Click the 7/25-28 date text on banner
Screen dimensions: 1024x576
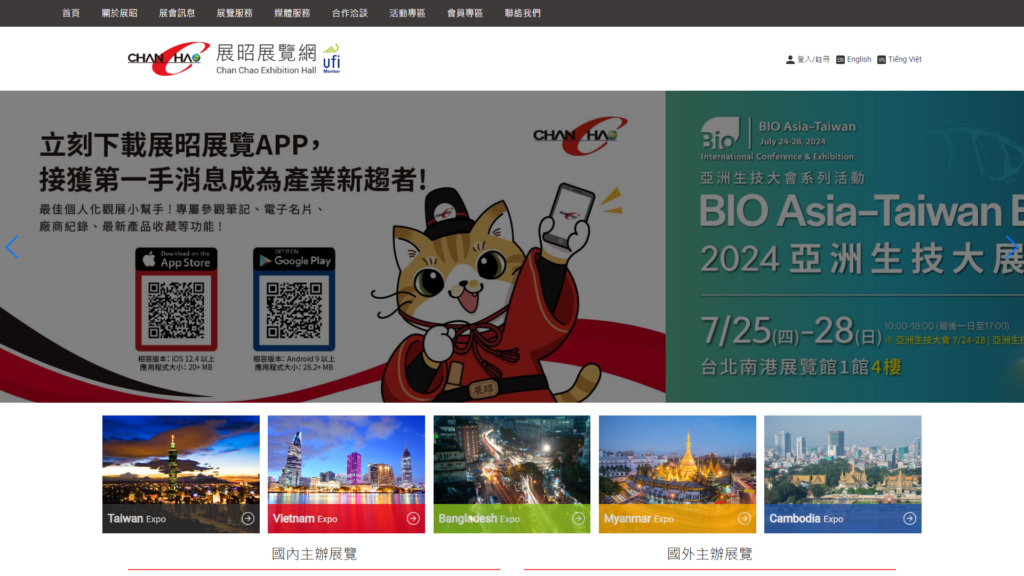click(790, 330)
